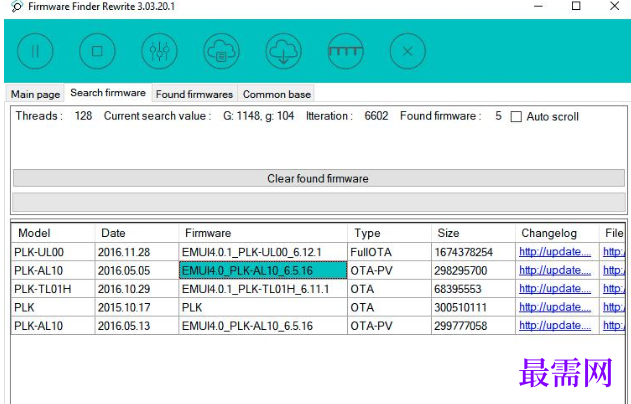Click the size cell 298295700
This screenshot has height=404, width=631.
click(x=473, y=270)
